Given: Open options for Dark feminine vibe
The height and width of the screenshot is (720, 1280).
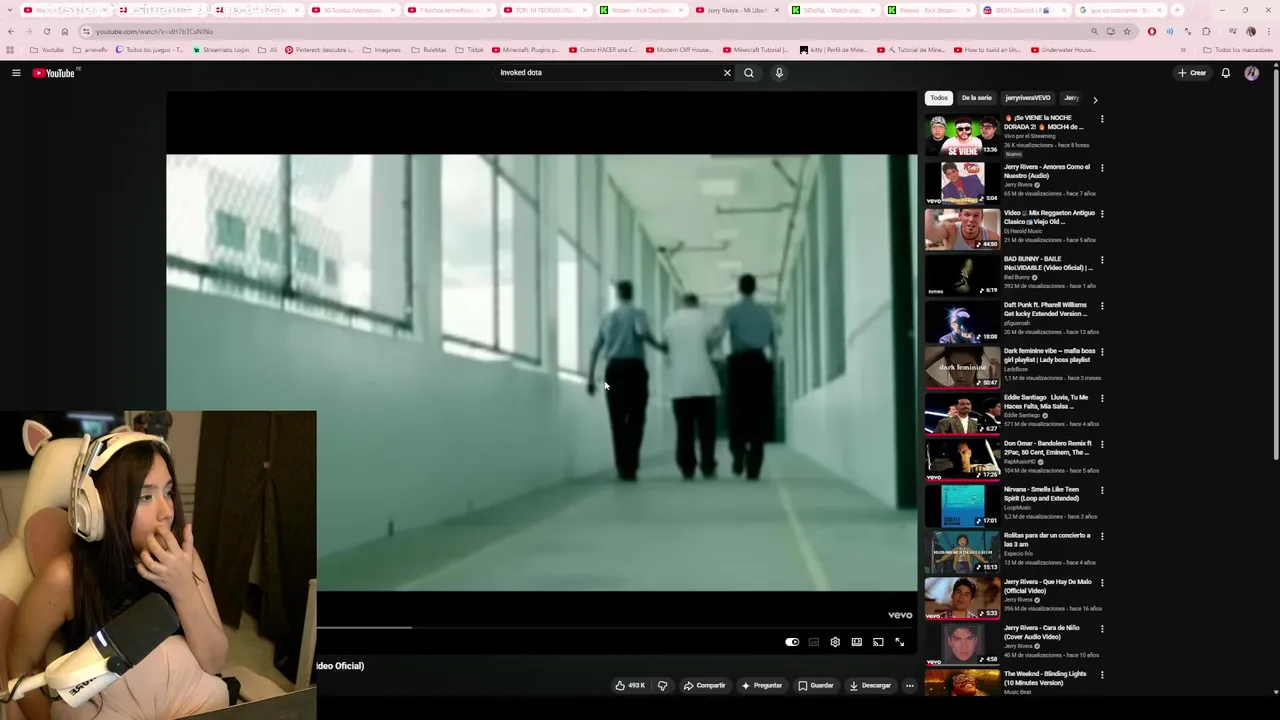Looking at the screenshot, I should [1102, 352].
